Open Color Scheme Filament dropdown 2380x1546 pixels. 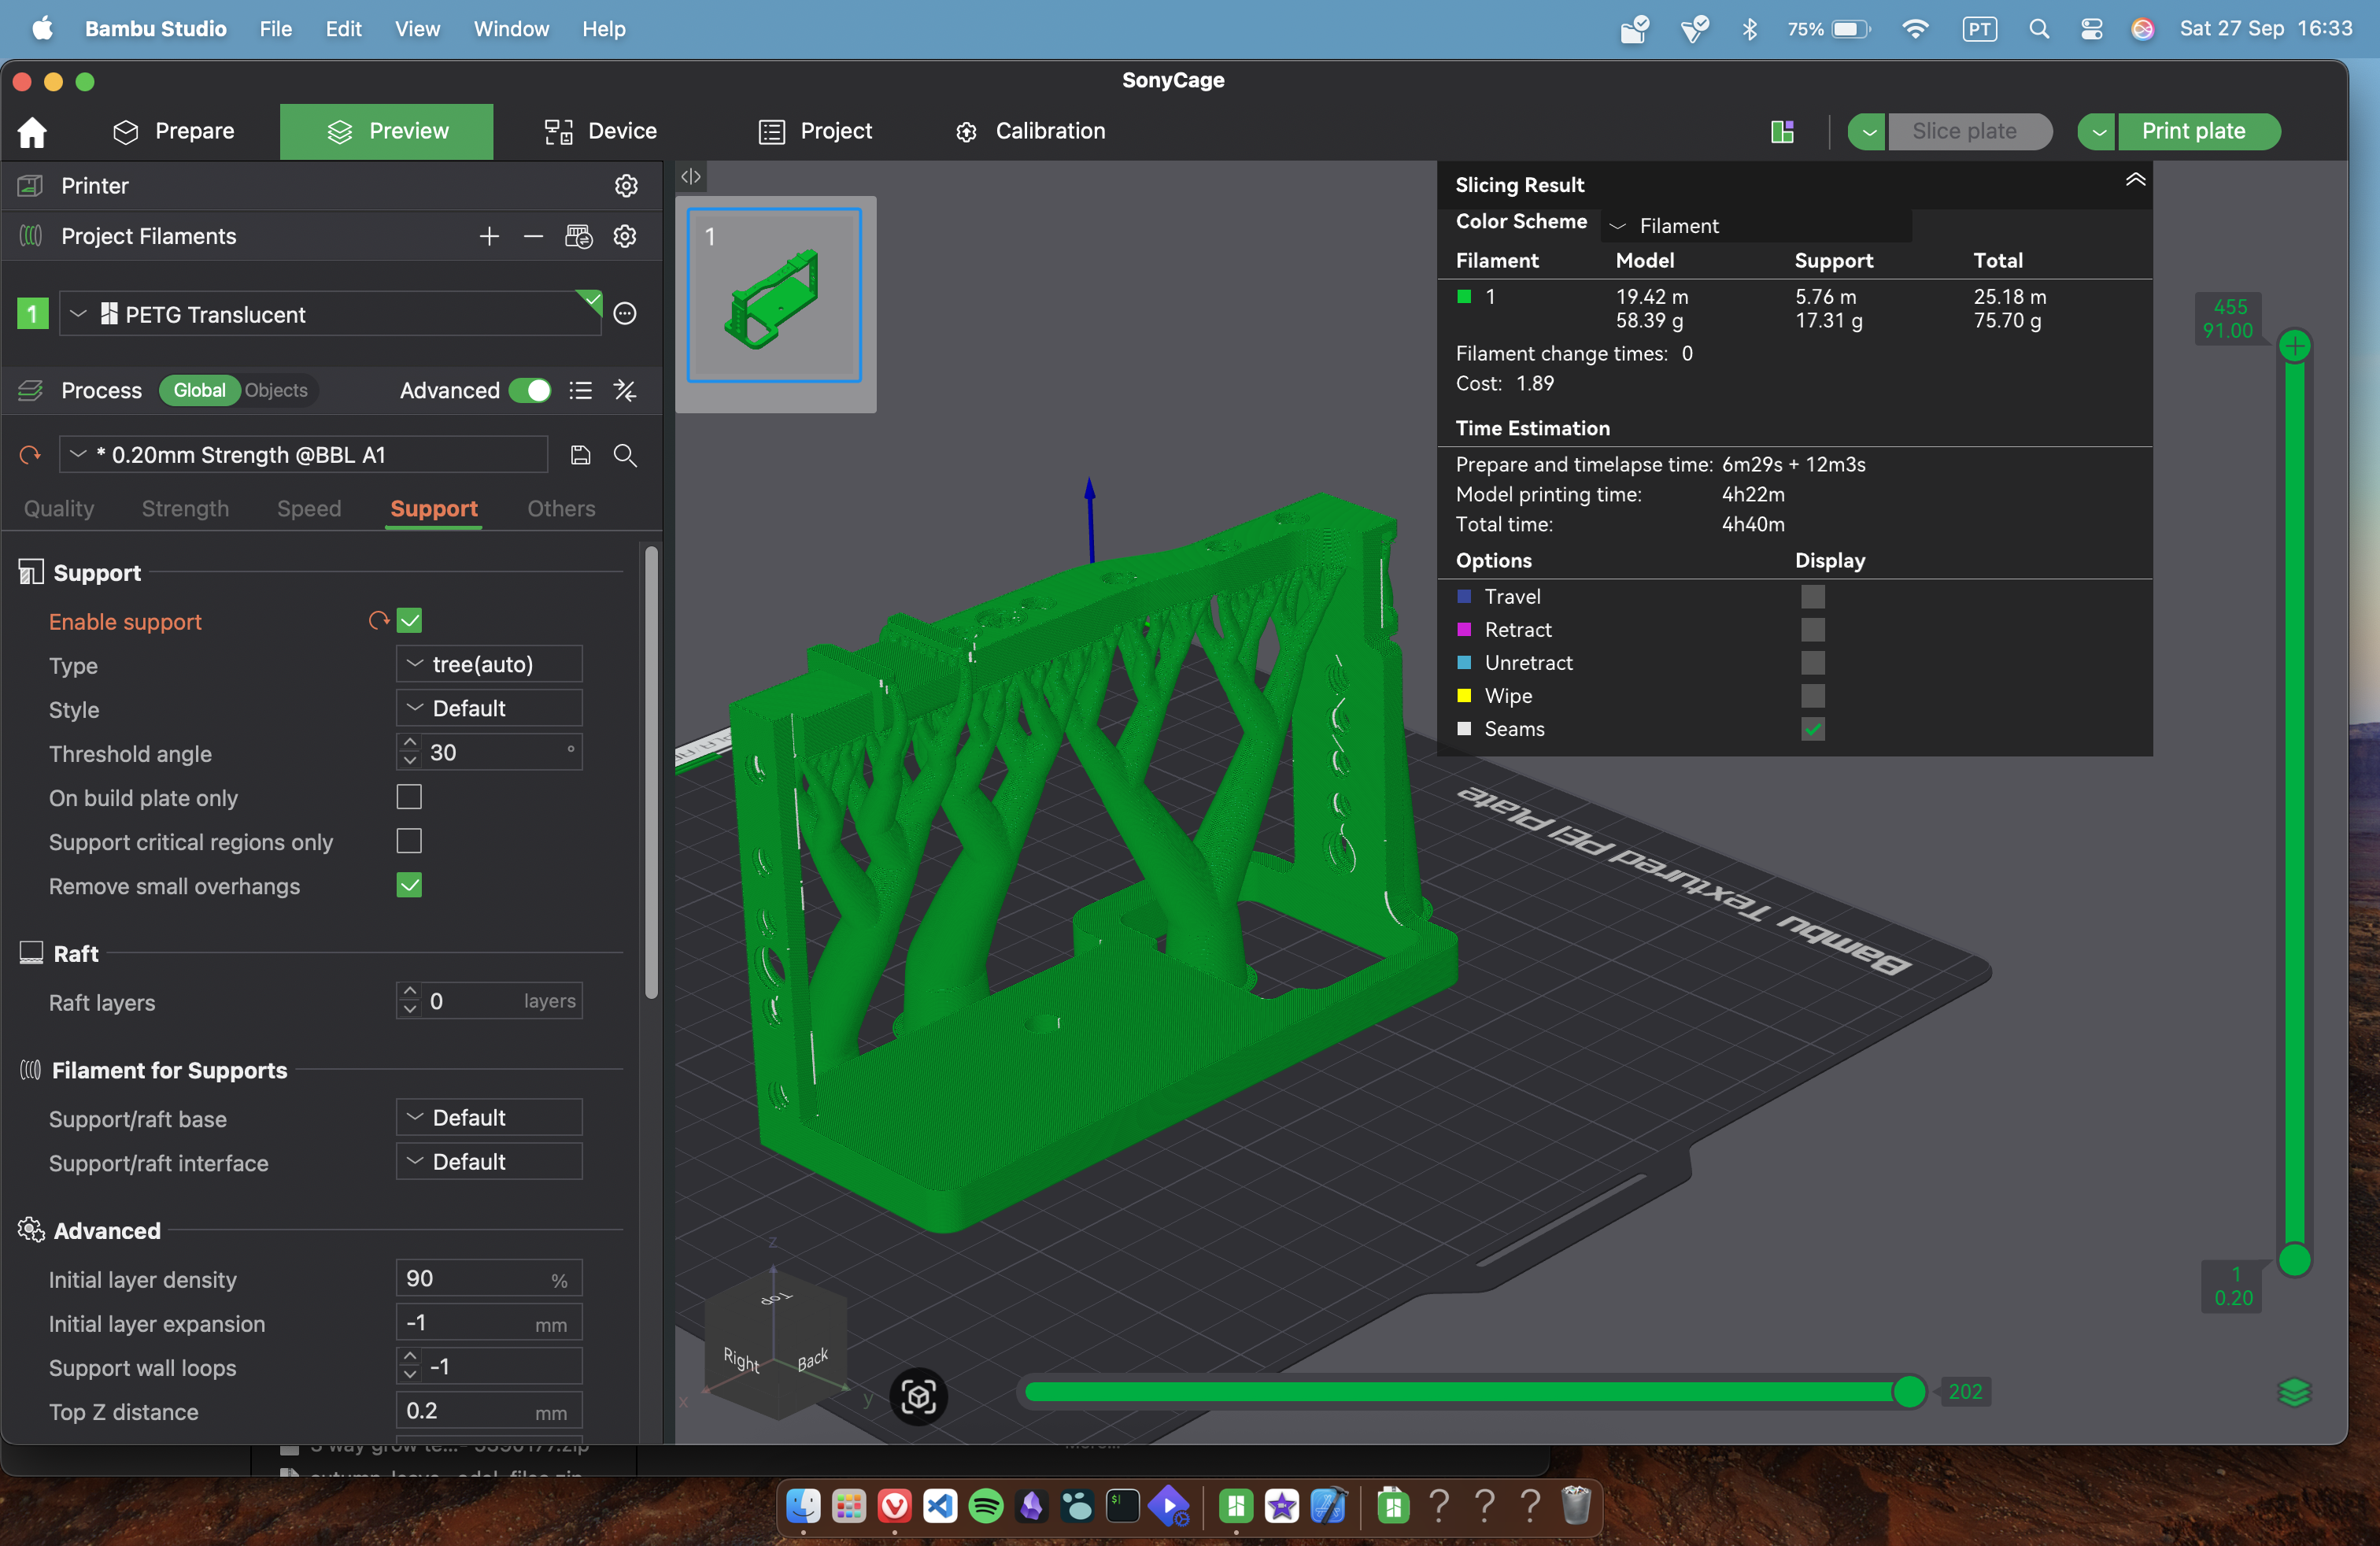[1756, 226]
